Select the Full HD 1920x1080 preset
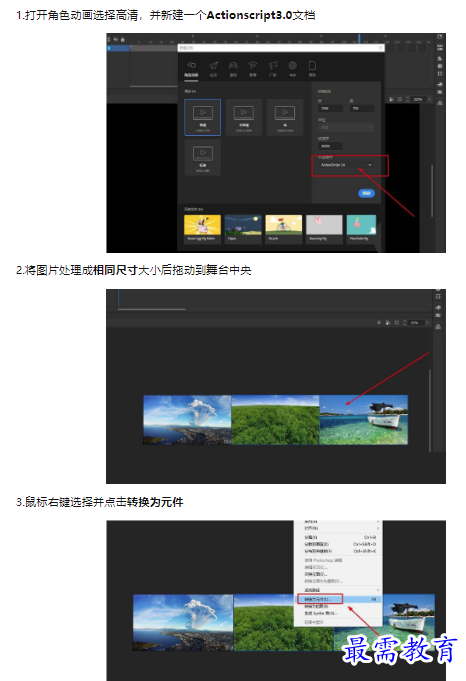Screen dimensions: 466x681 click(x=244, y=117)
